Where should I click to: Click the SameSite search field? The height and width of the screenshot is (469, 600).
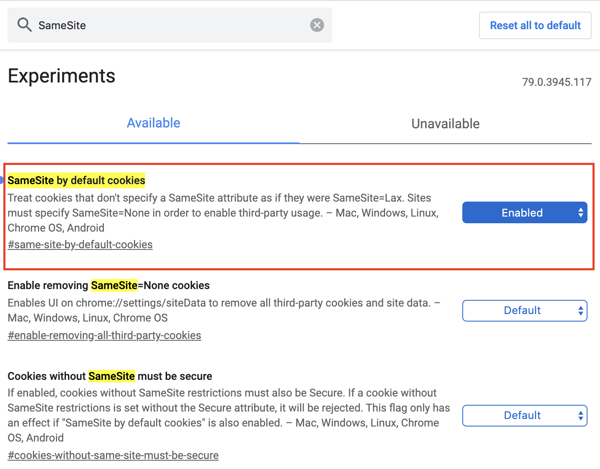[170, 25]
